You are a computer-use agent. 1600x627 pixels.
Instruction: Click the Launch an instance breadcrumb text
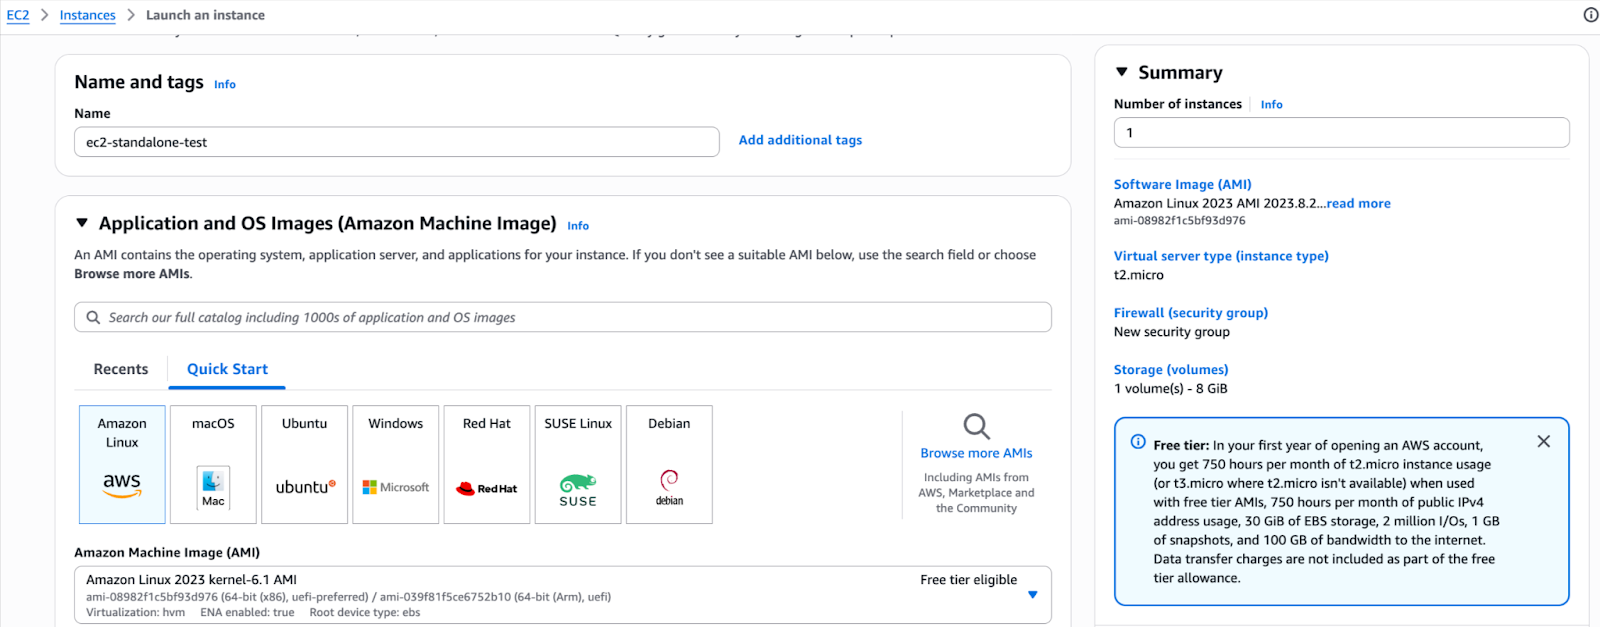pyautogui.click(x=205, y=15)
